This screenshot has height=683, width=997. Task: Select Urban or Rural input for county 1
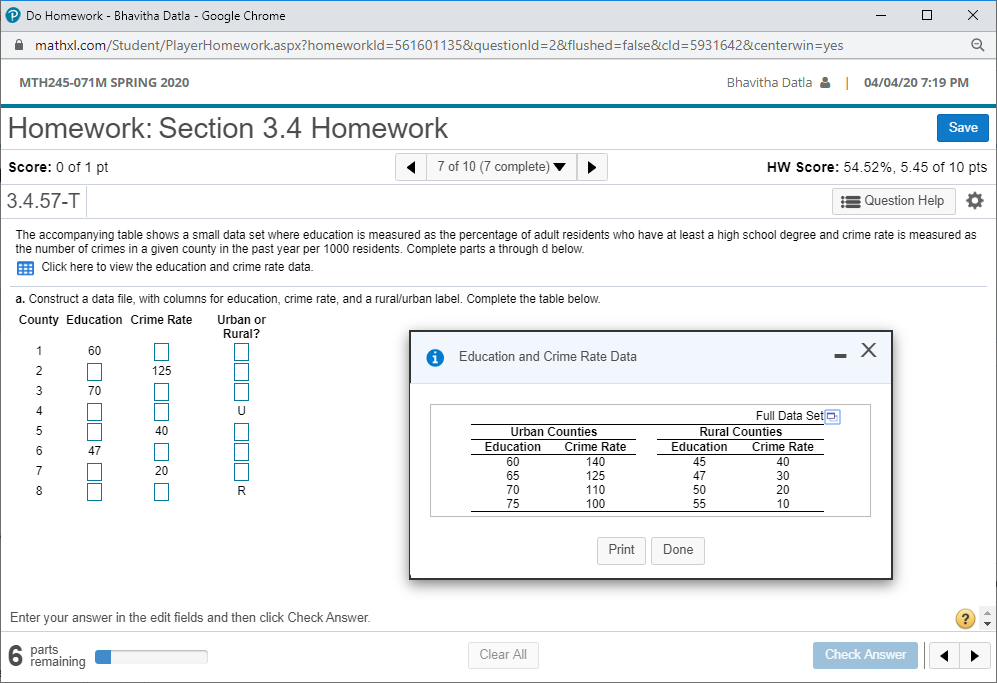point(242,352)
